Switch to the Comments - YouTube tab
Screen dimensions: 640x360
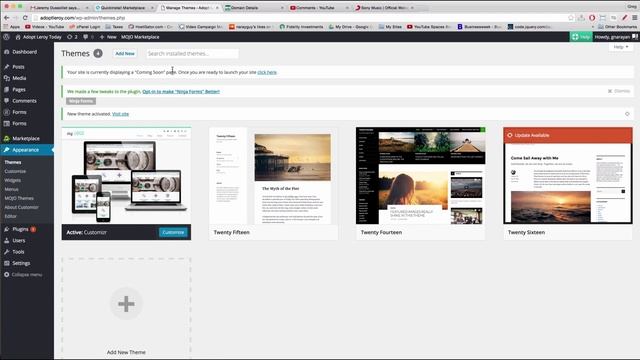(318, 7)
